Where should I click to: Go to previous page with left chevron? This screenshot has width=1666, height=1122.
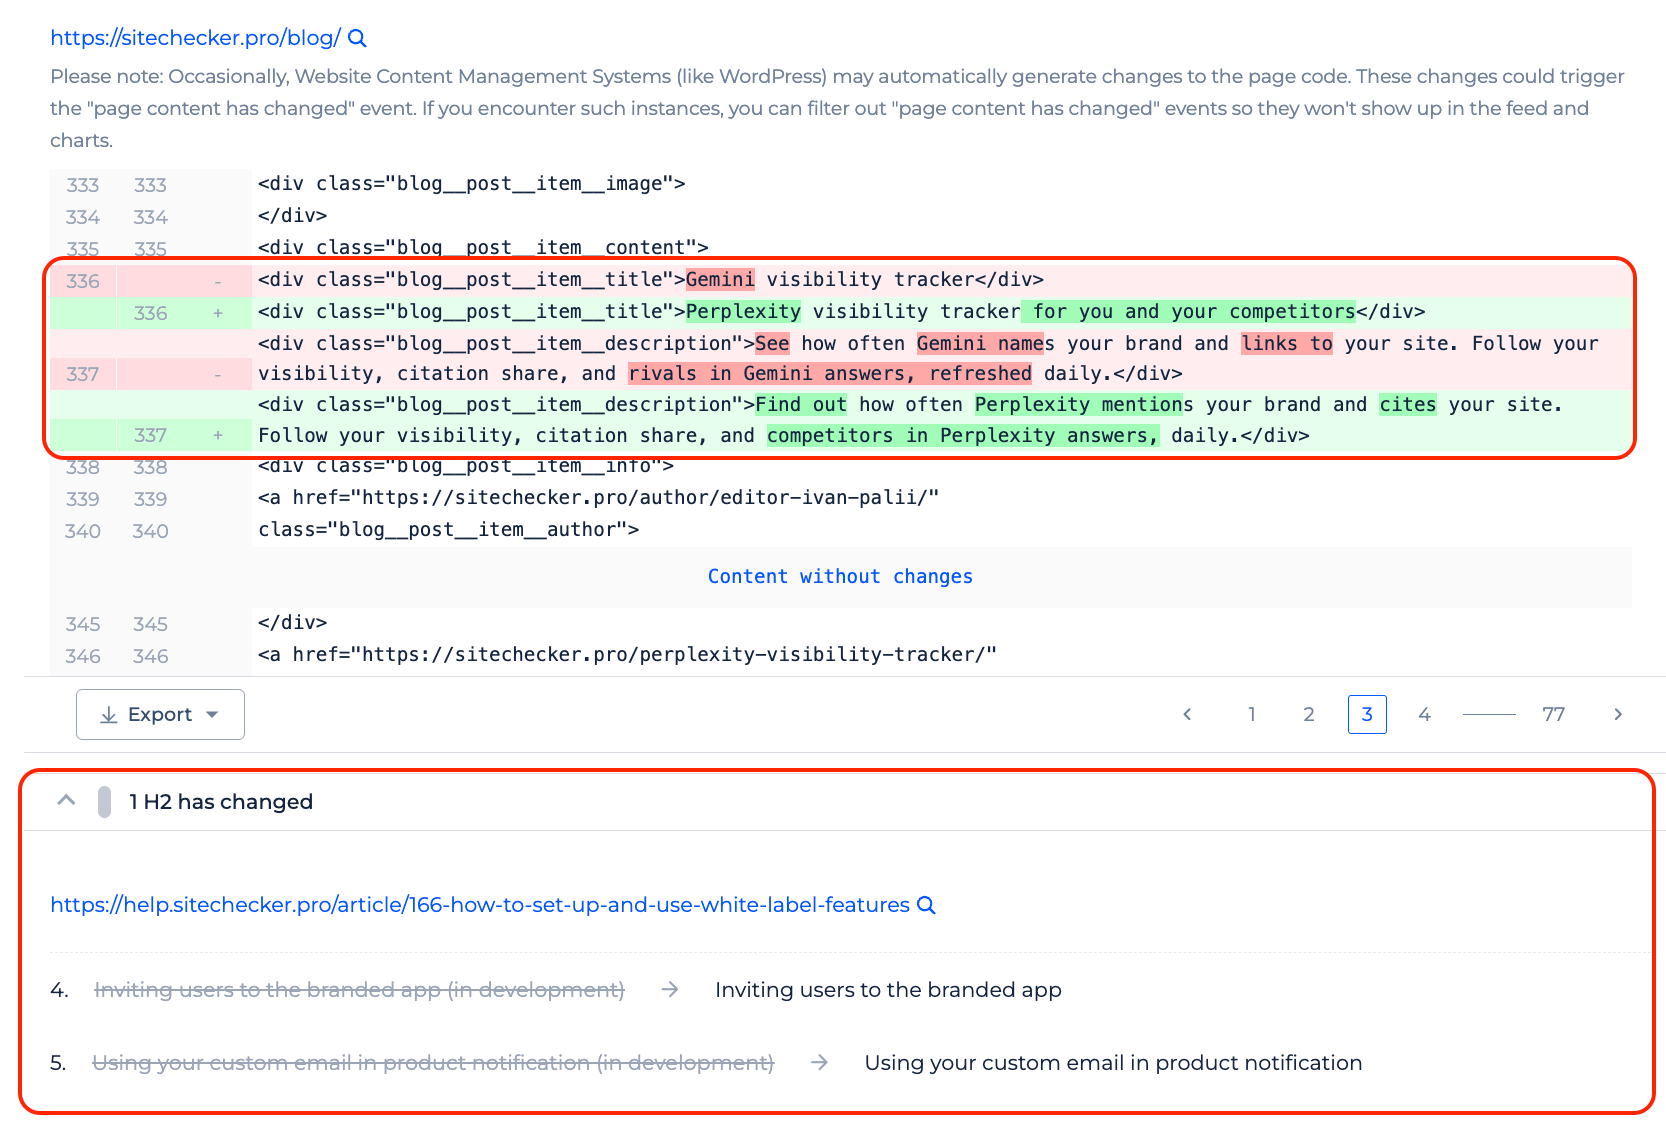click(x=1187, y=714)
